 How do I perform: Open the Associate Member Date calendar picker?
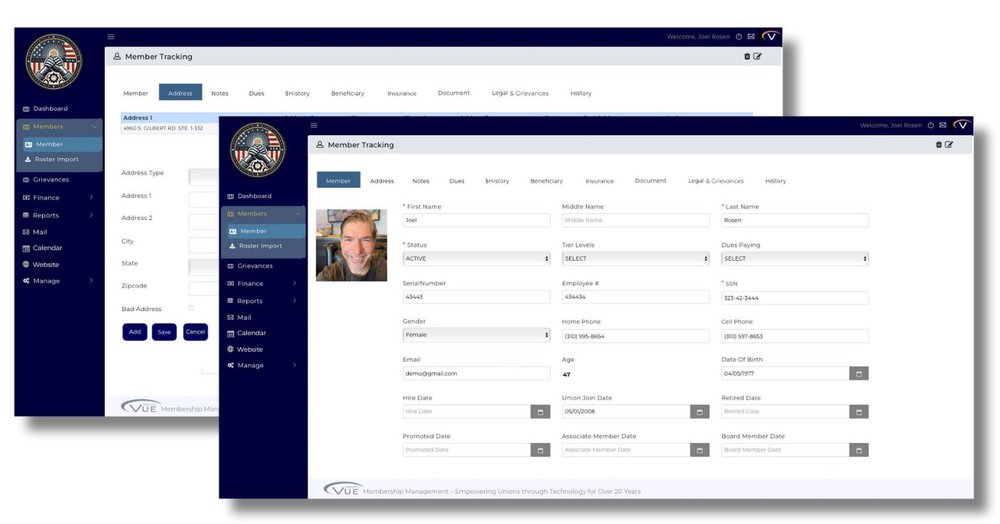pos(700,450)
